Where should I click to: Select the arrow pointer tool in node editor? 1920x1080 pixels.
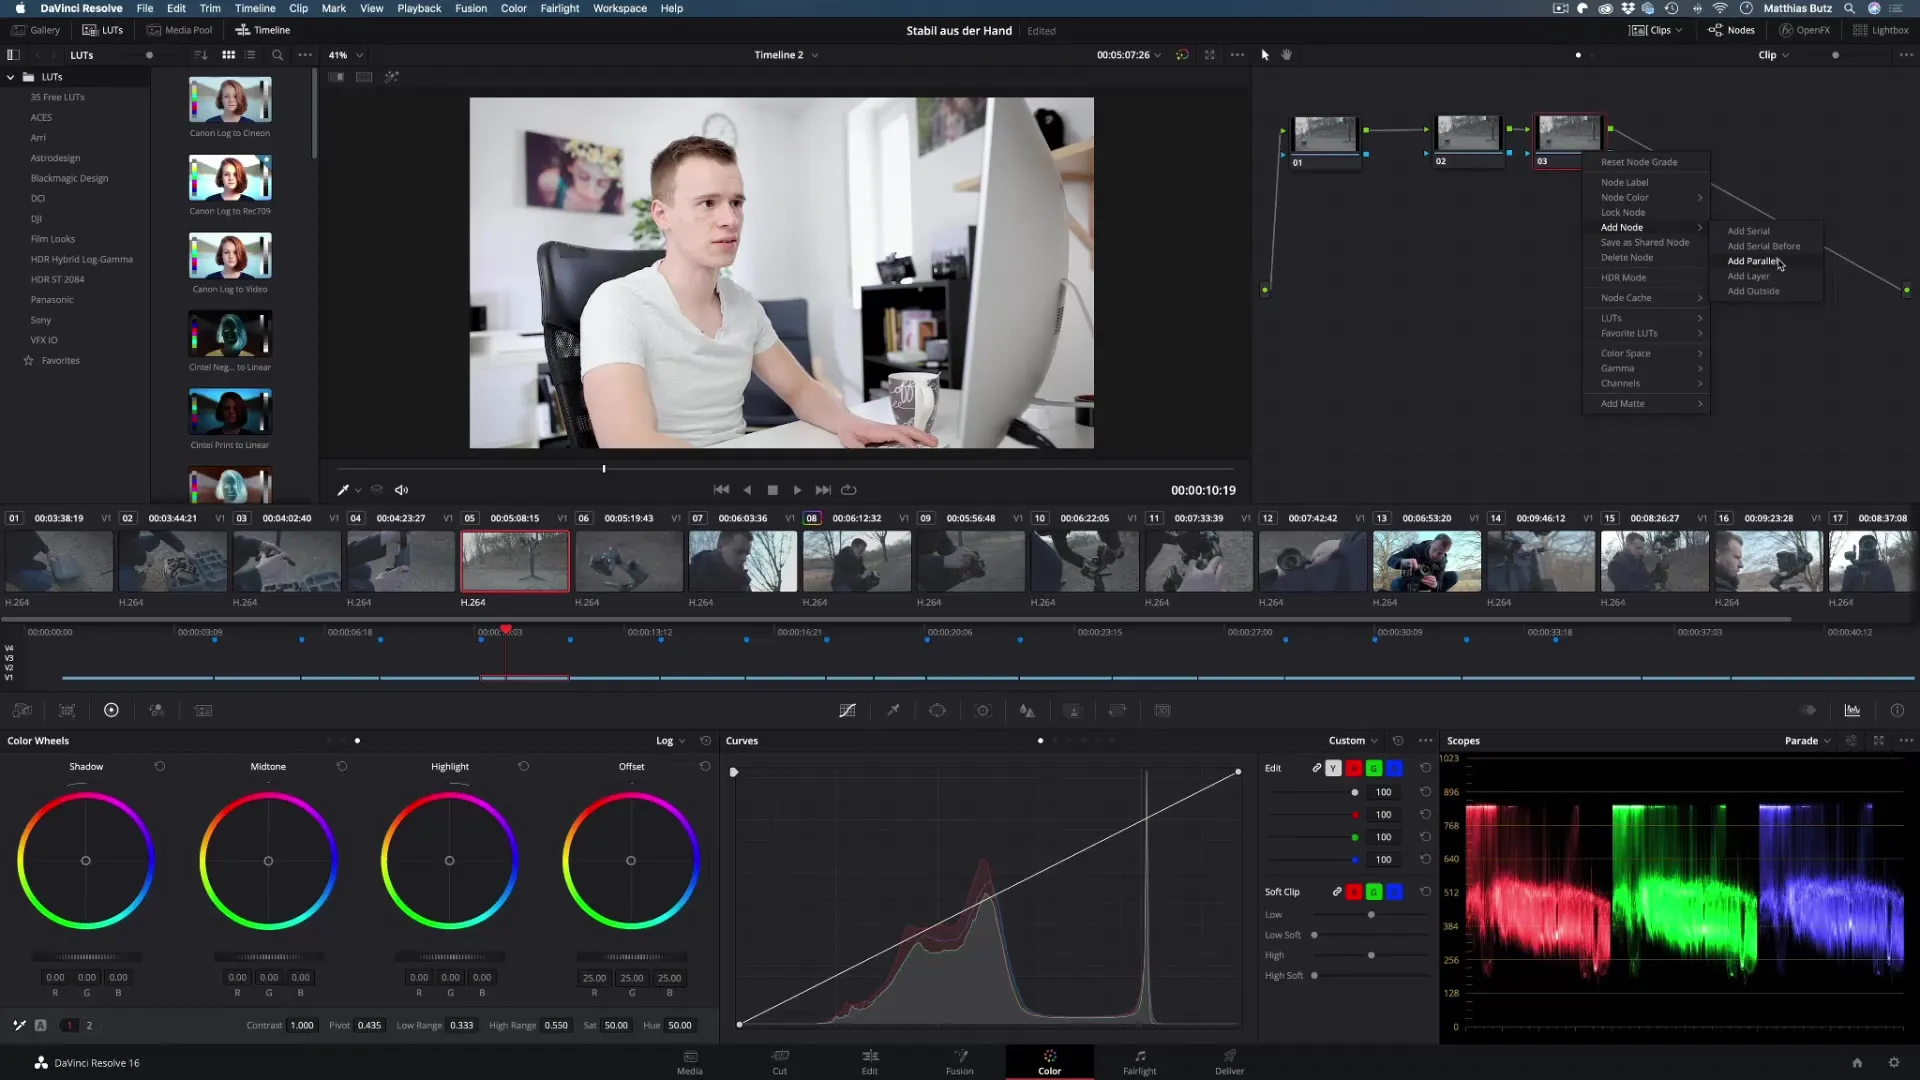point(1265,55)
